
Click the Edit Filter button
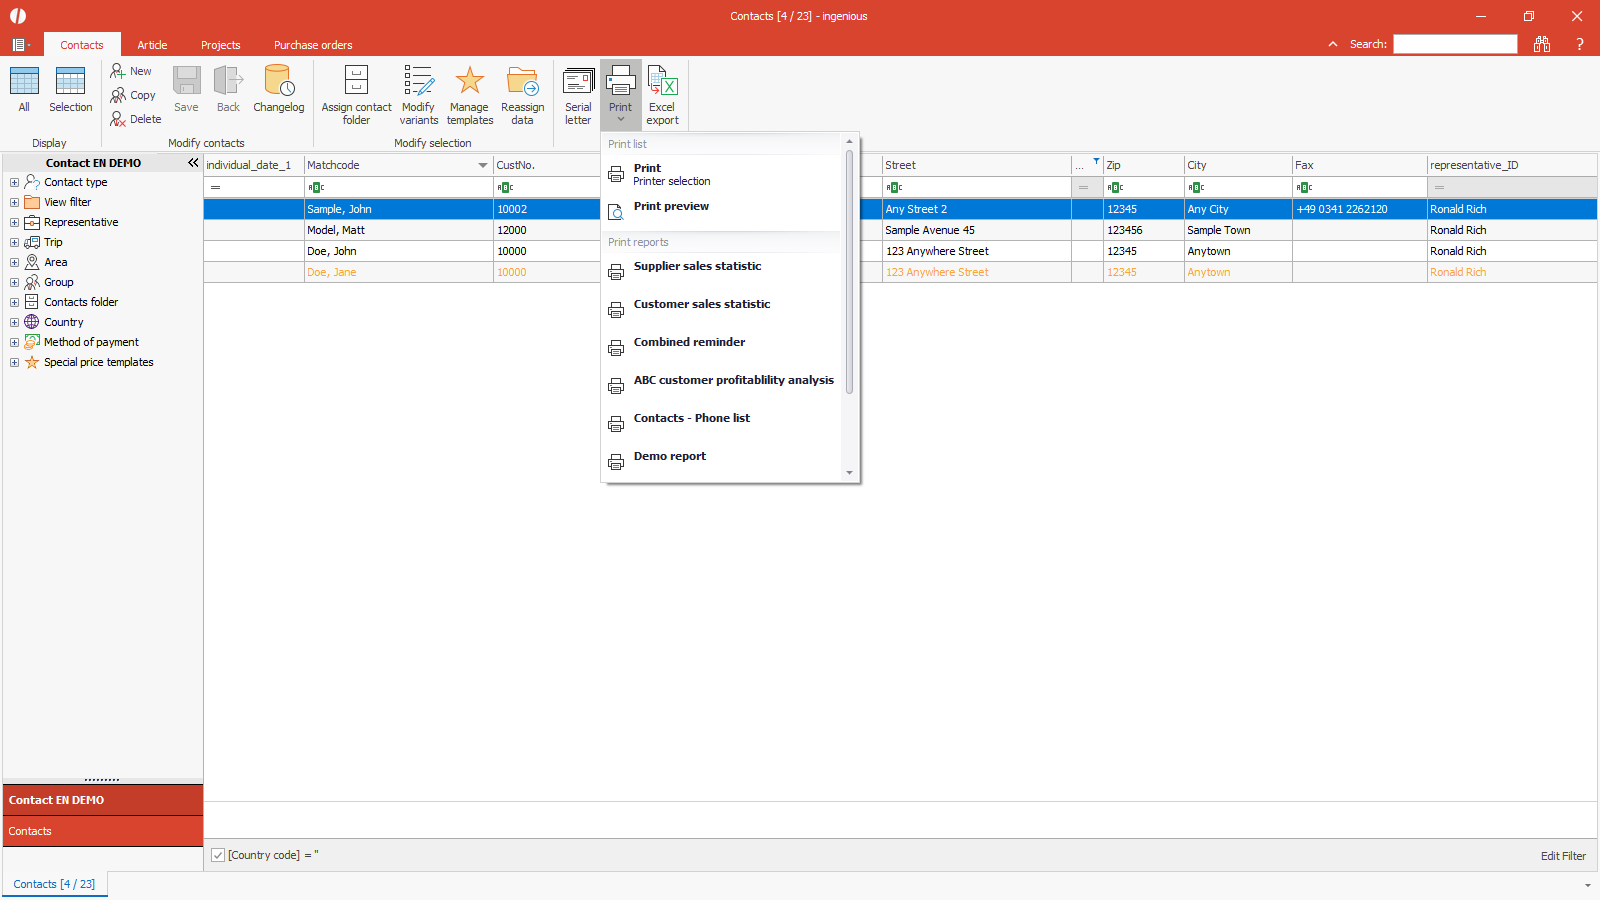tap(1562, 856)
